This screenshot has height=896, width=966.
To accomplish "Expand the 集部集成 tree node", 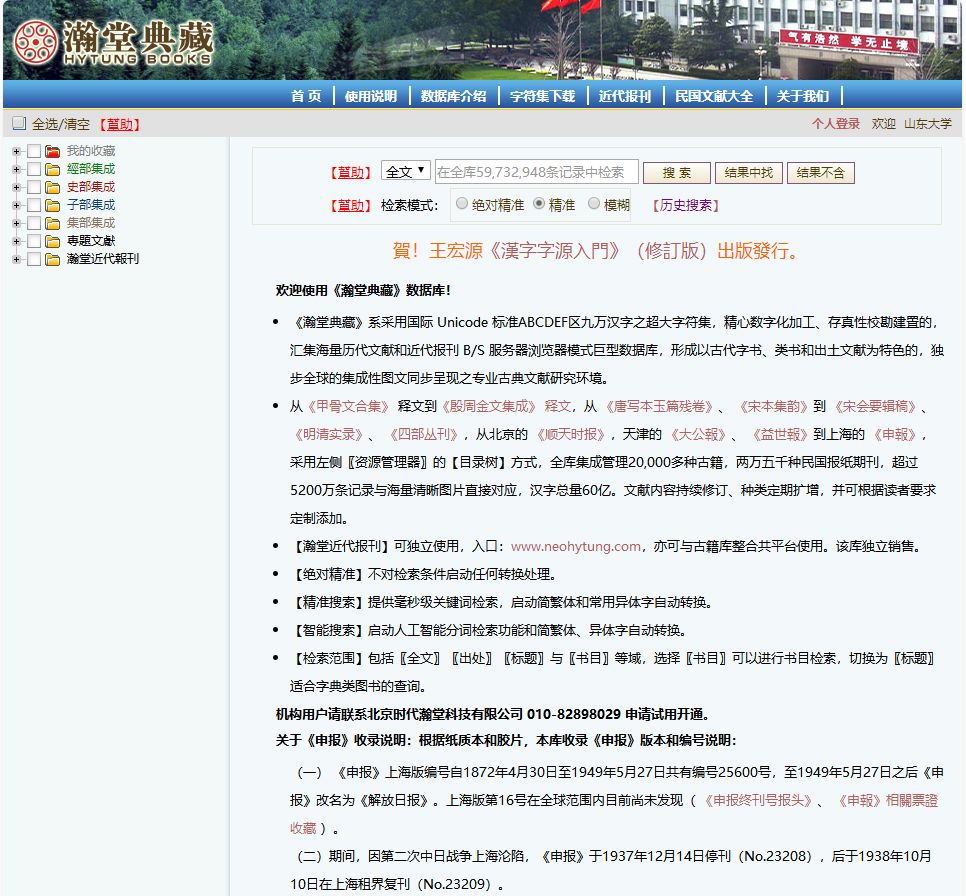I will [17, 223].
